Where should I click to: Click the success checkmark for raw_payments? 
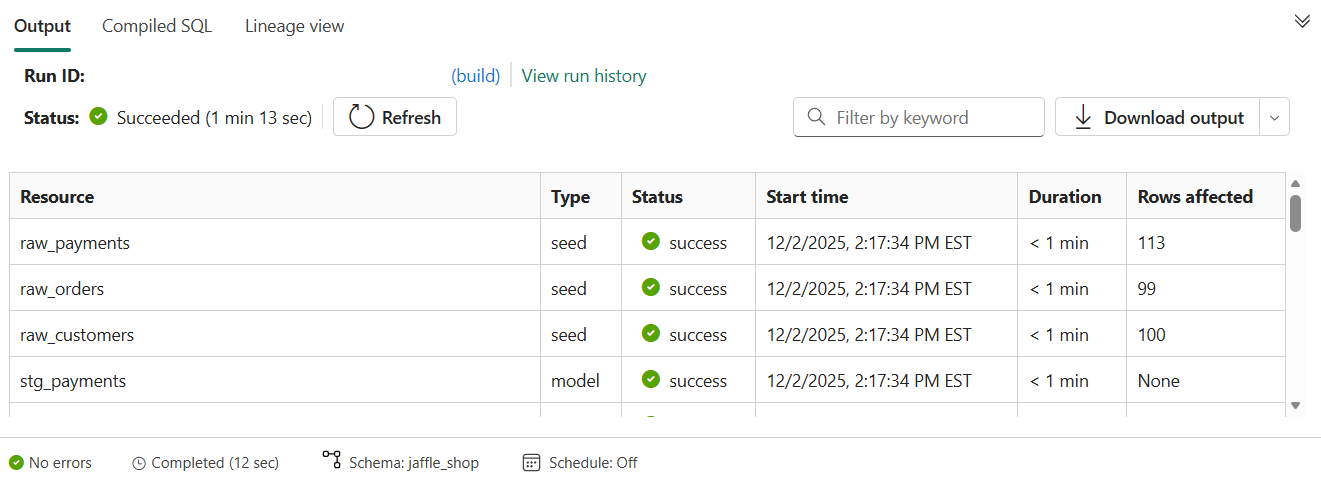(x=651, y=242)
